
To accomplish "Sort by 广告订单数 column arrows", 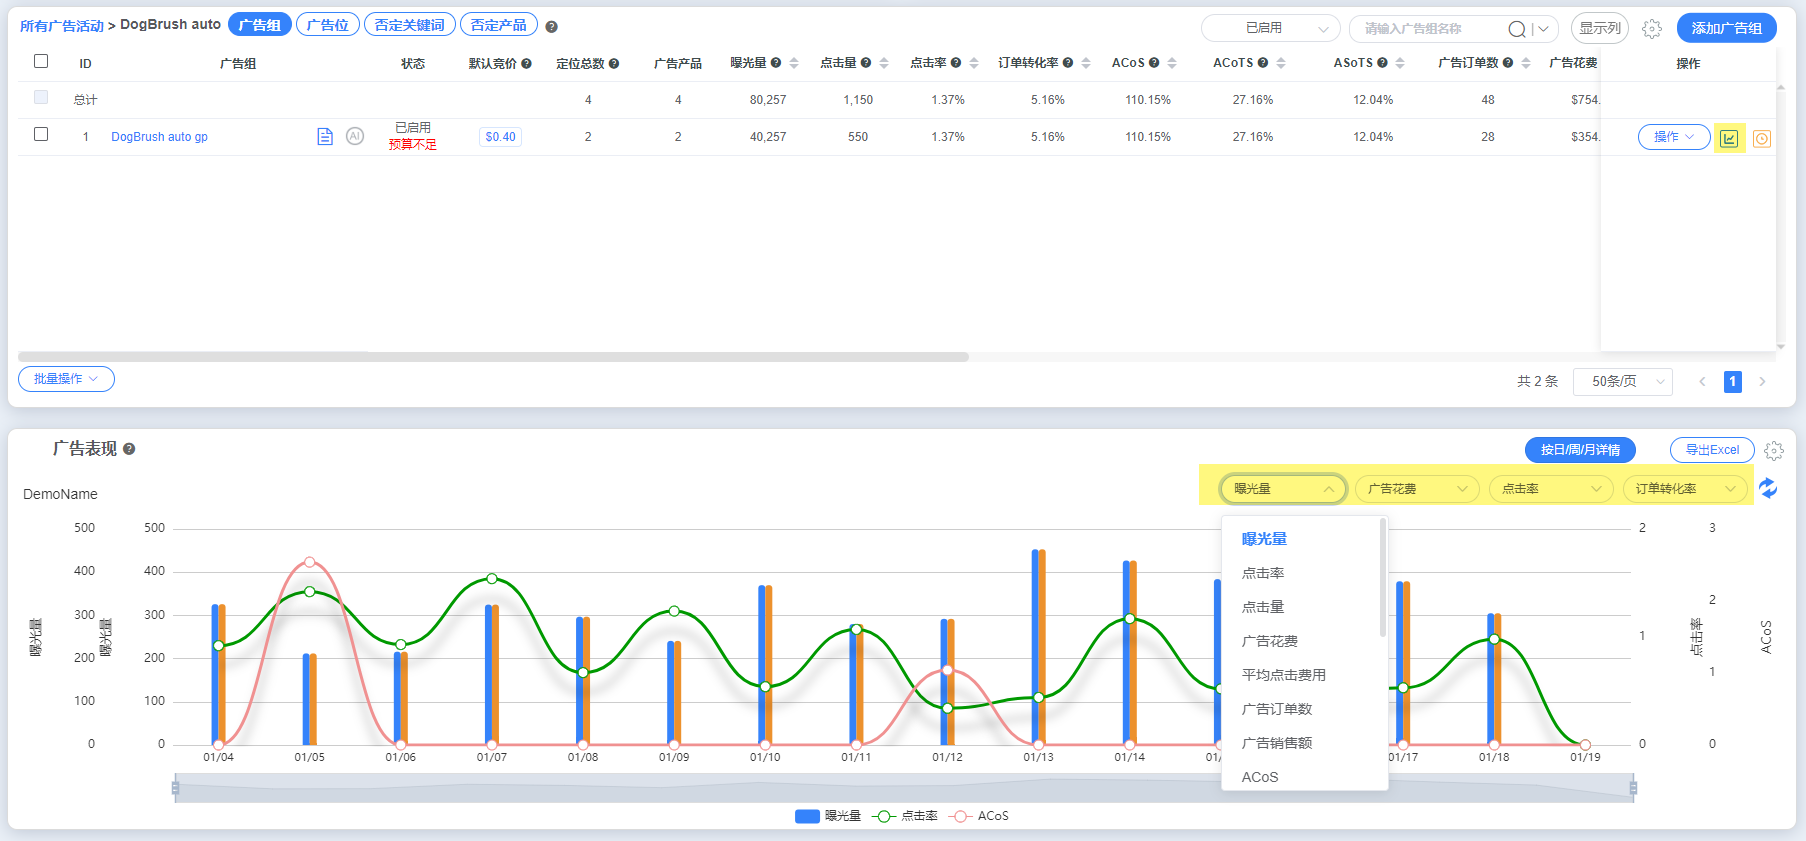I will click(1526, 63).
